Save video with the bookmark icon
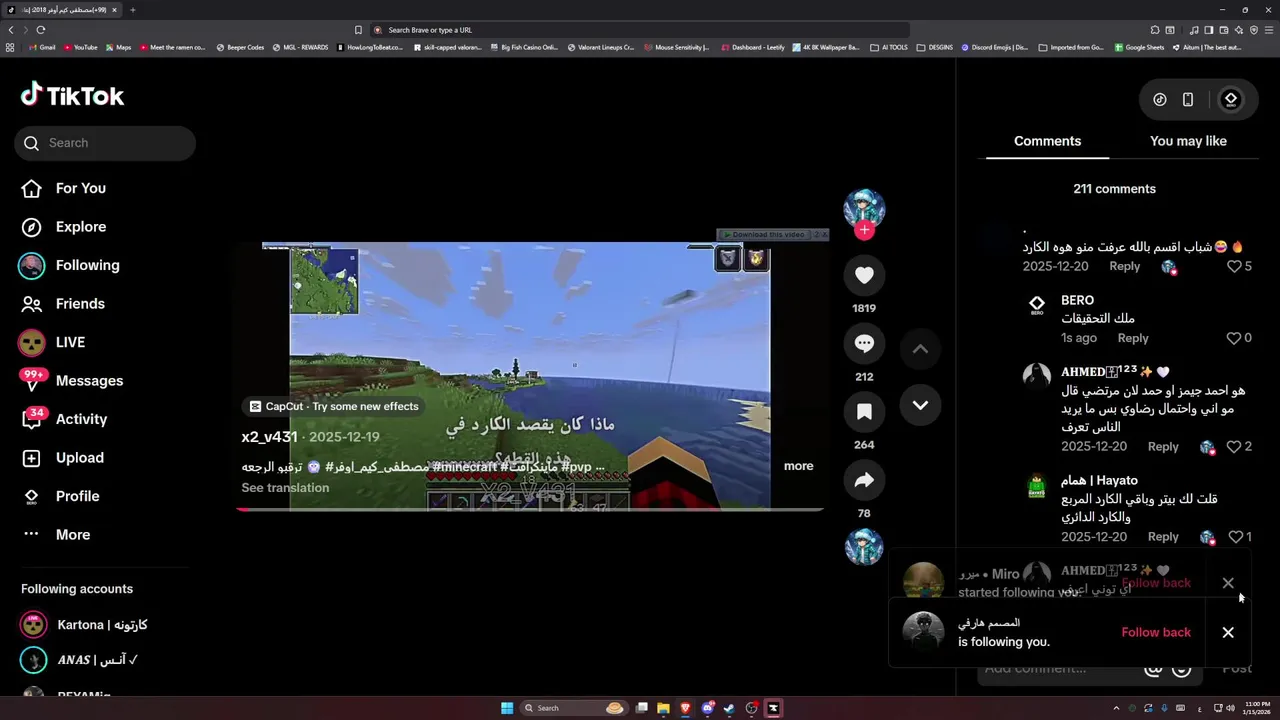The height and width of the screenshot is (720, 1280). point(864,412)
